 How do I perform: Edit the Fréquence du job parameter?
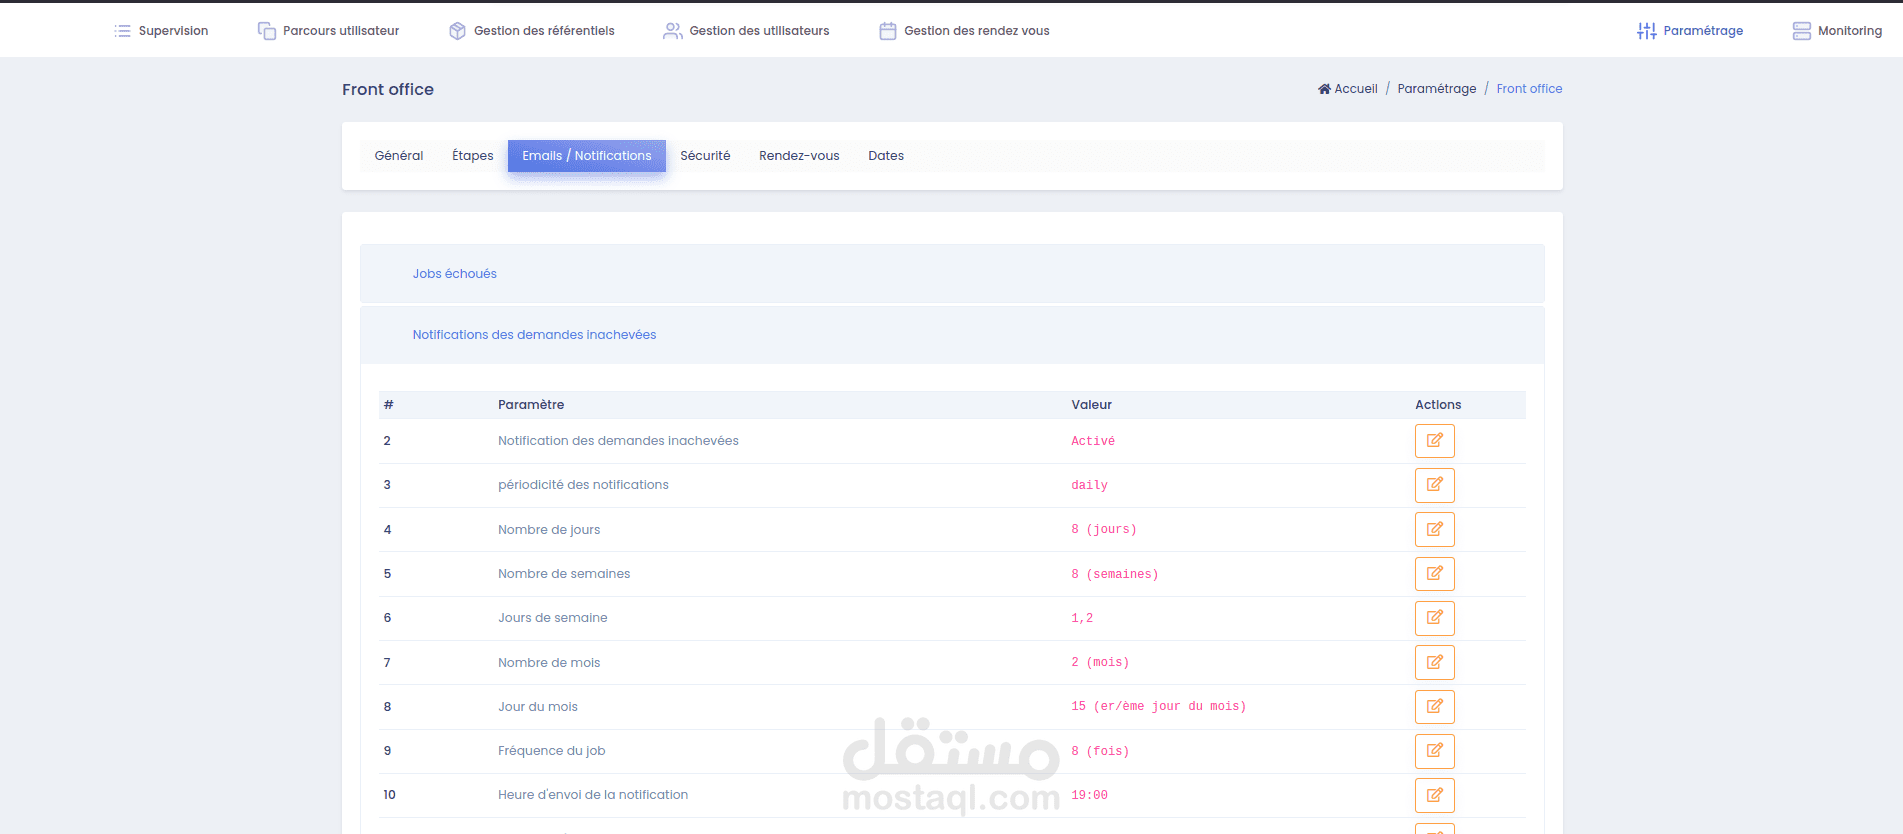pos(1434,751)
